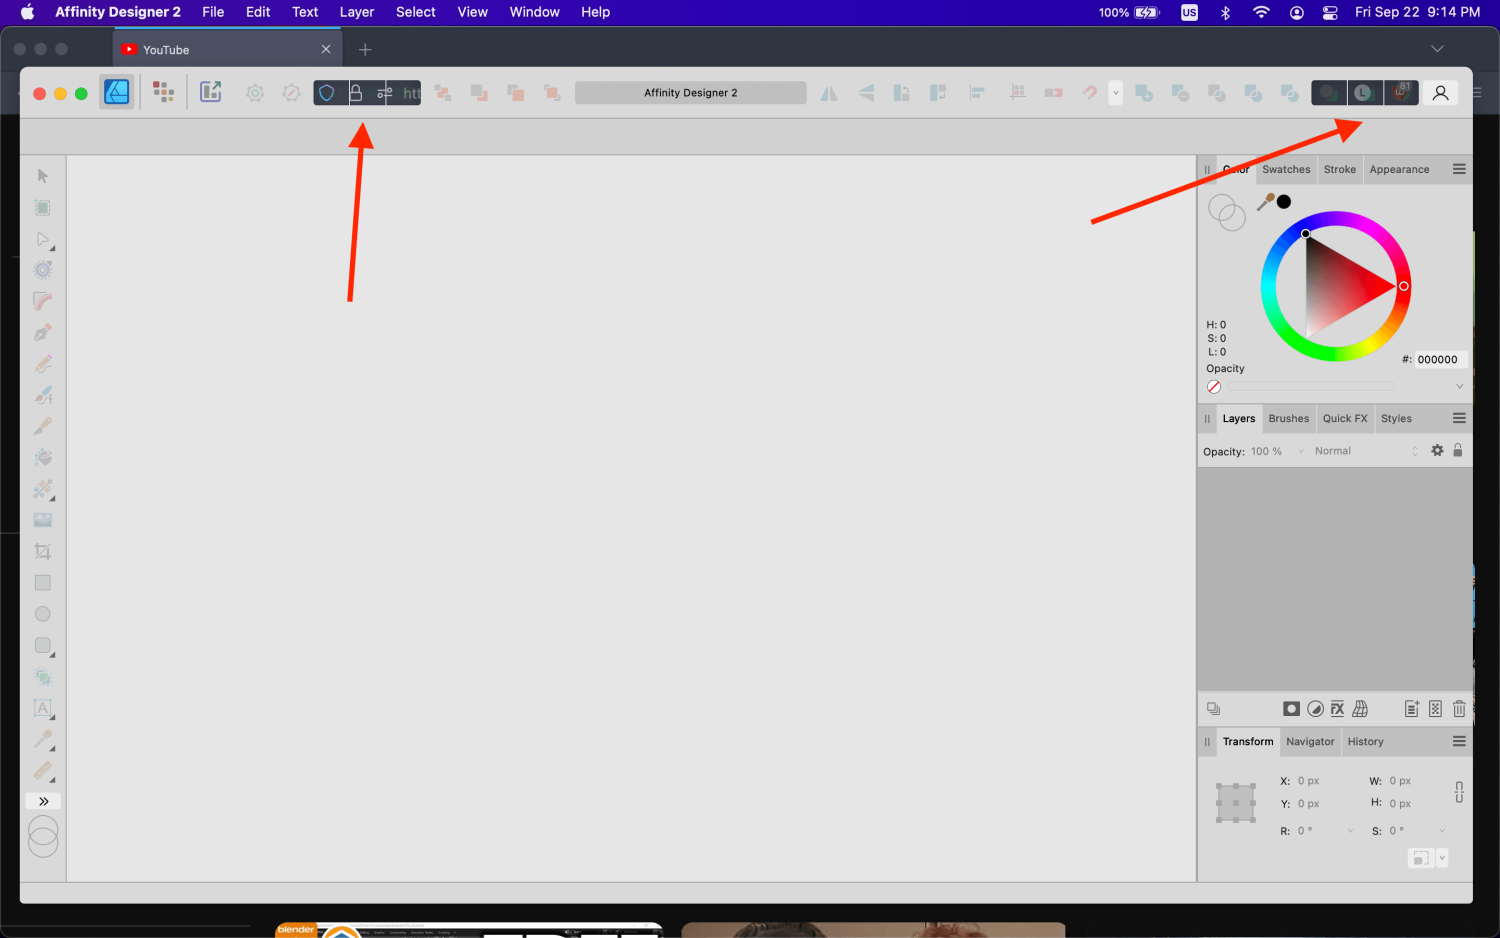Screen dimensions: 1500x938
Task: Select the Vector Crop tool
Action: (x=42, y=551)
